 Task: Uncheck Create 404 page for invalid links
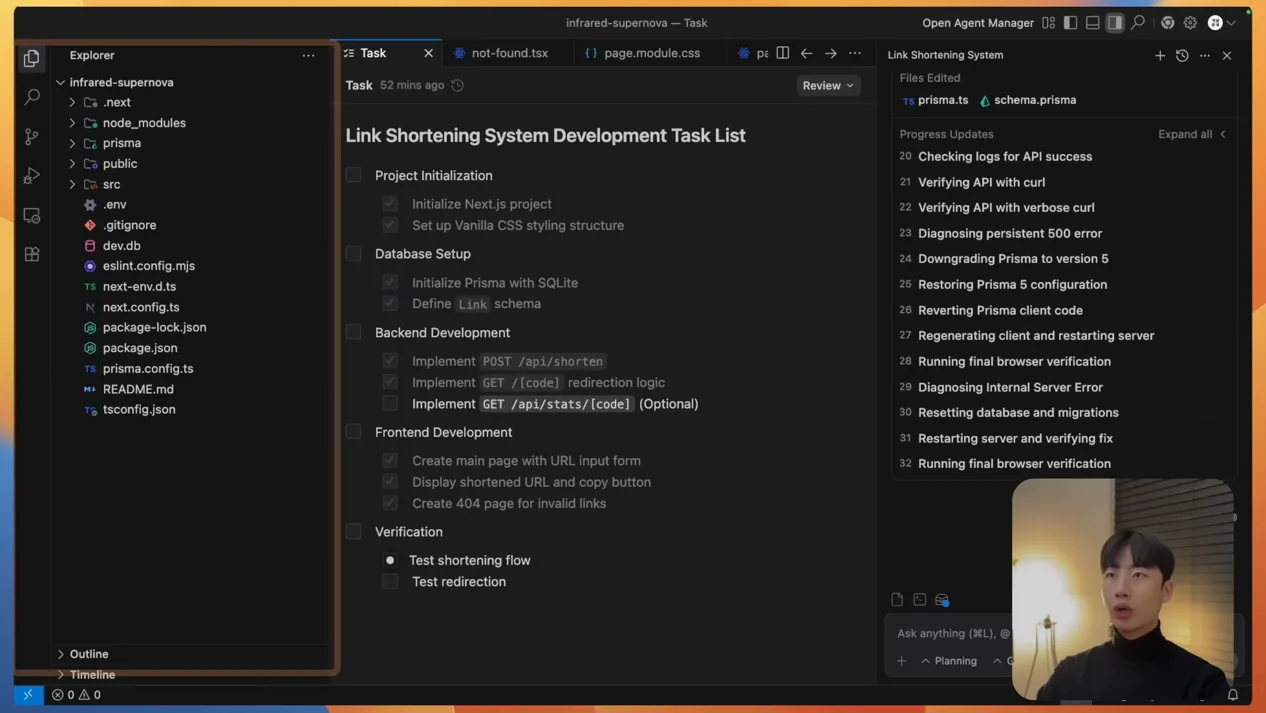pos(390,503)
